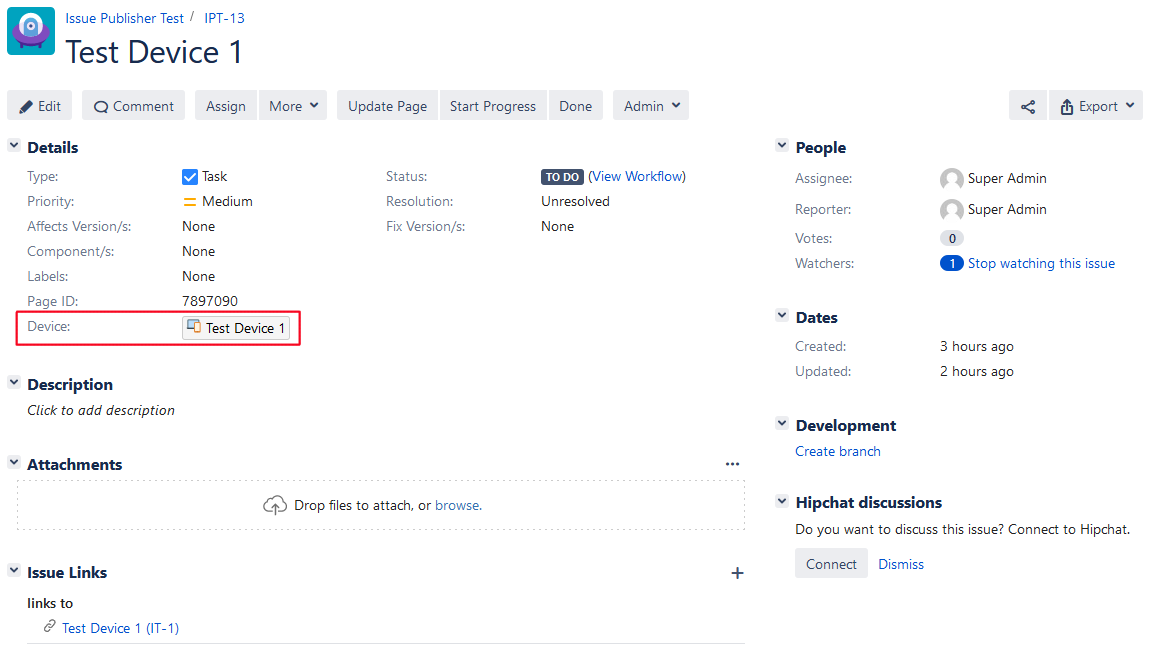Toggle the Dates section twisty
The width and height of the screenshot is (1155, 656).
(x=782, y=317)
